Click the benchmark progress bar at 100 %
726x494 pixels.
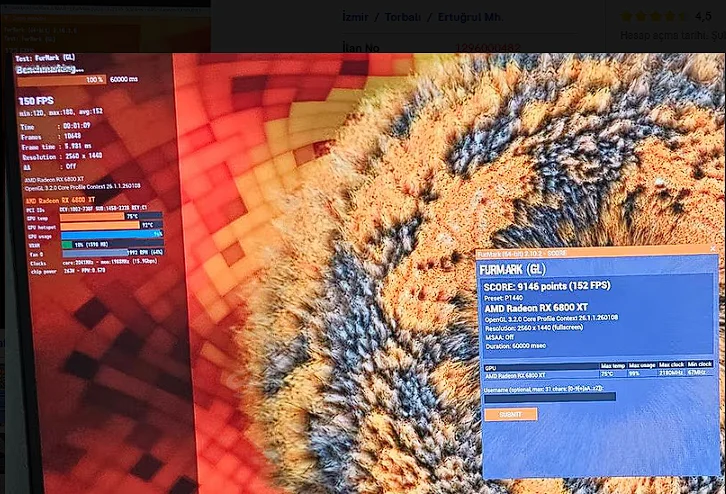click(x=62, y=80)
